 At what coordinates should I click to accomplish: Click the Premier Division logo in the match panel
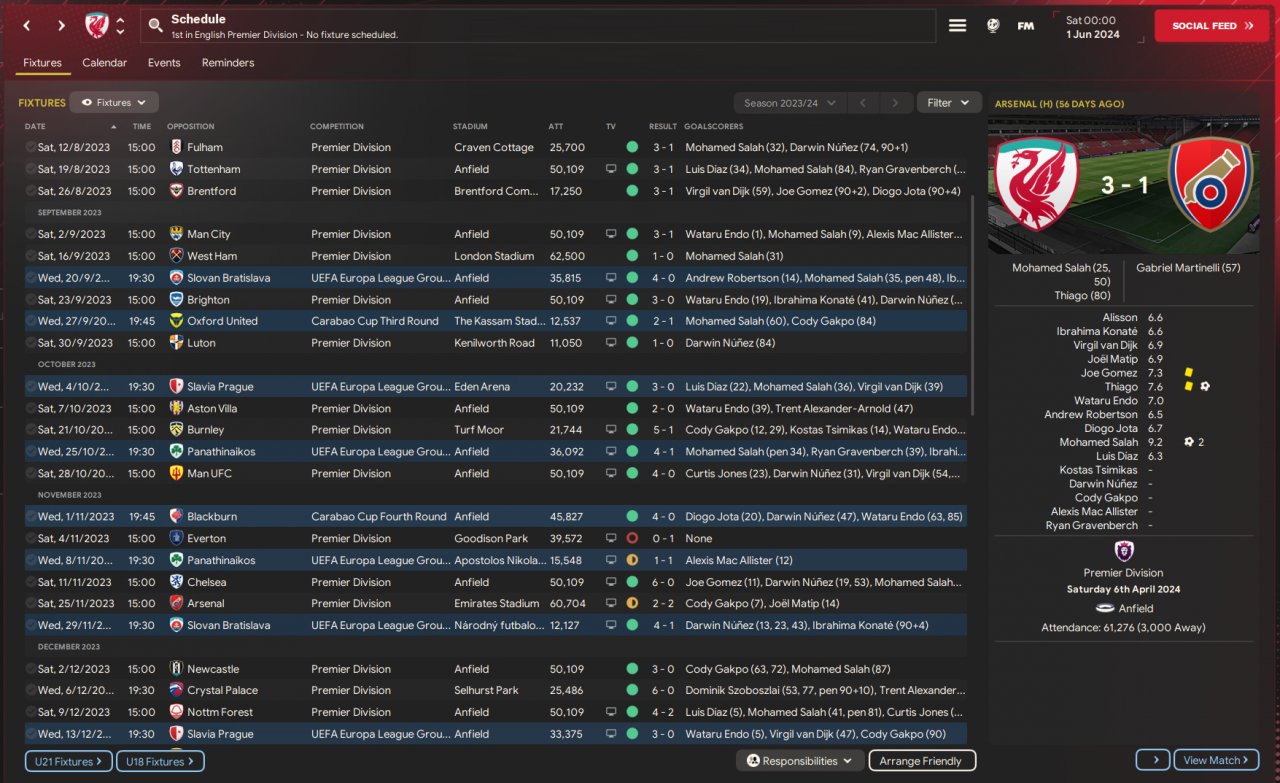point(1123,551)
